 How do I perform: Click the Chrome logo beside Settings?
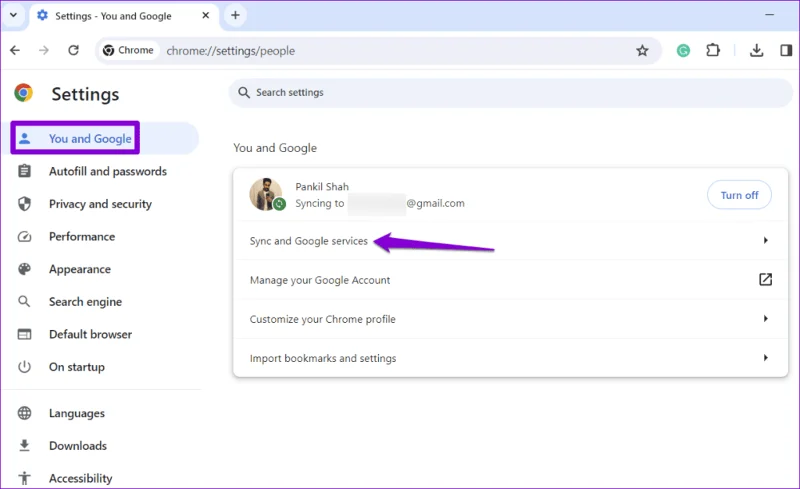pos(23,93)
